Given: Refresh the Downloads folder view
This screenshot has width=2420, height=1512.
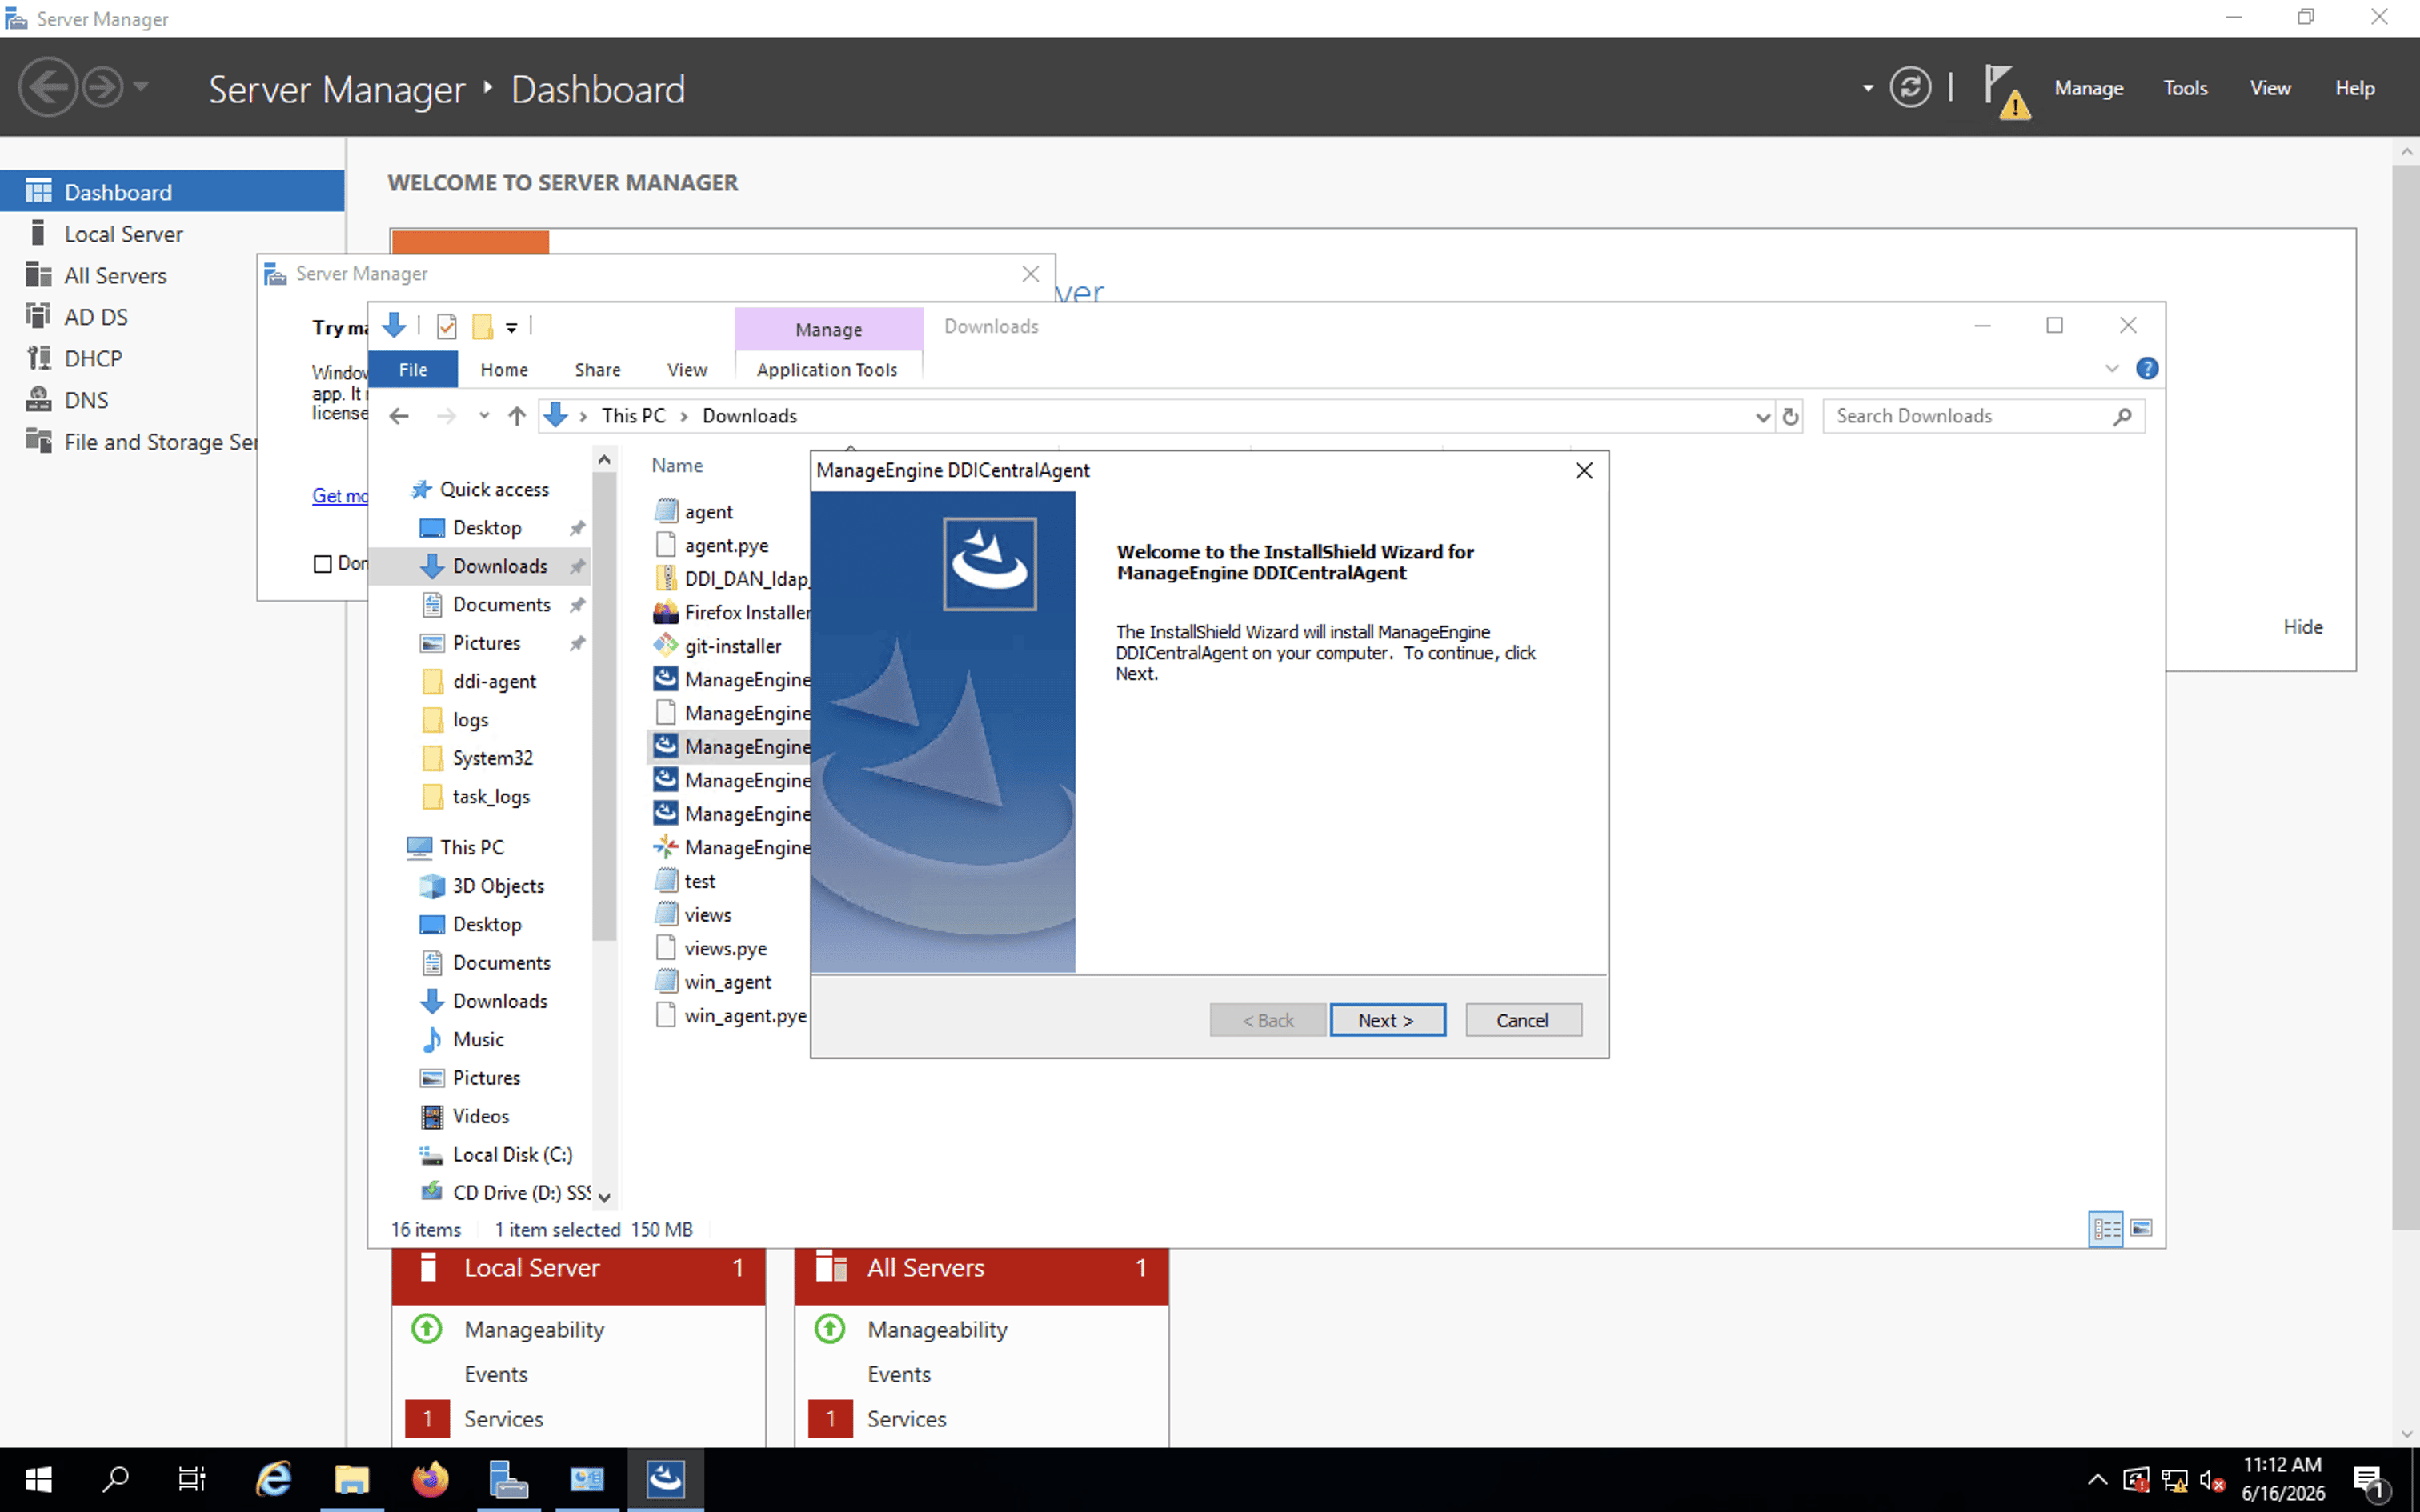Looking at the screenshot, I should (x=1790, y=416).
